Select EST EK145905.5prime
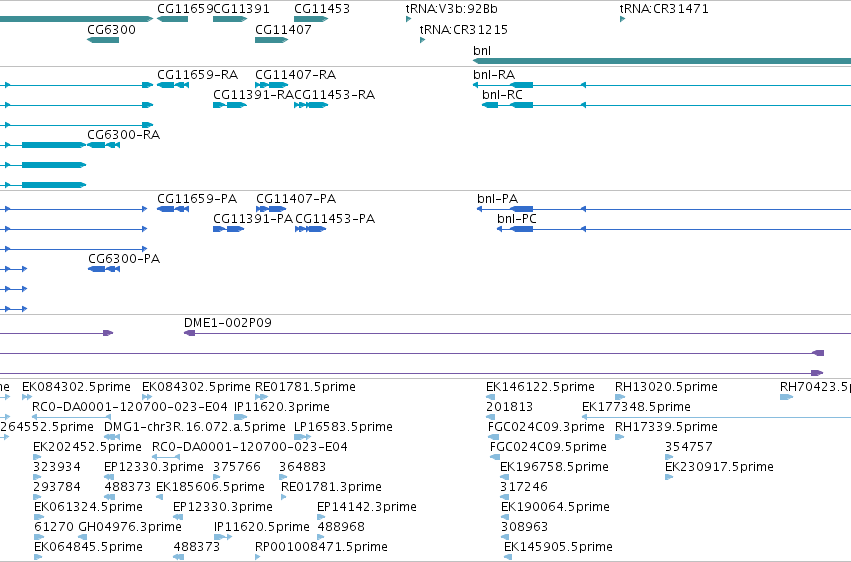851x562 pixels. point(558,547)
